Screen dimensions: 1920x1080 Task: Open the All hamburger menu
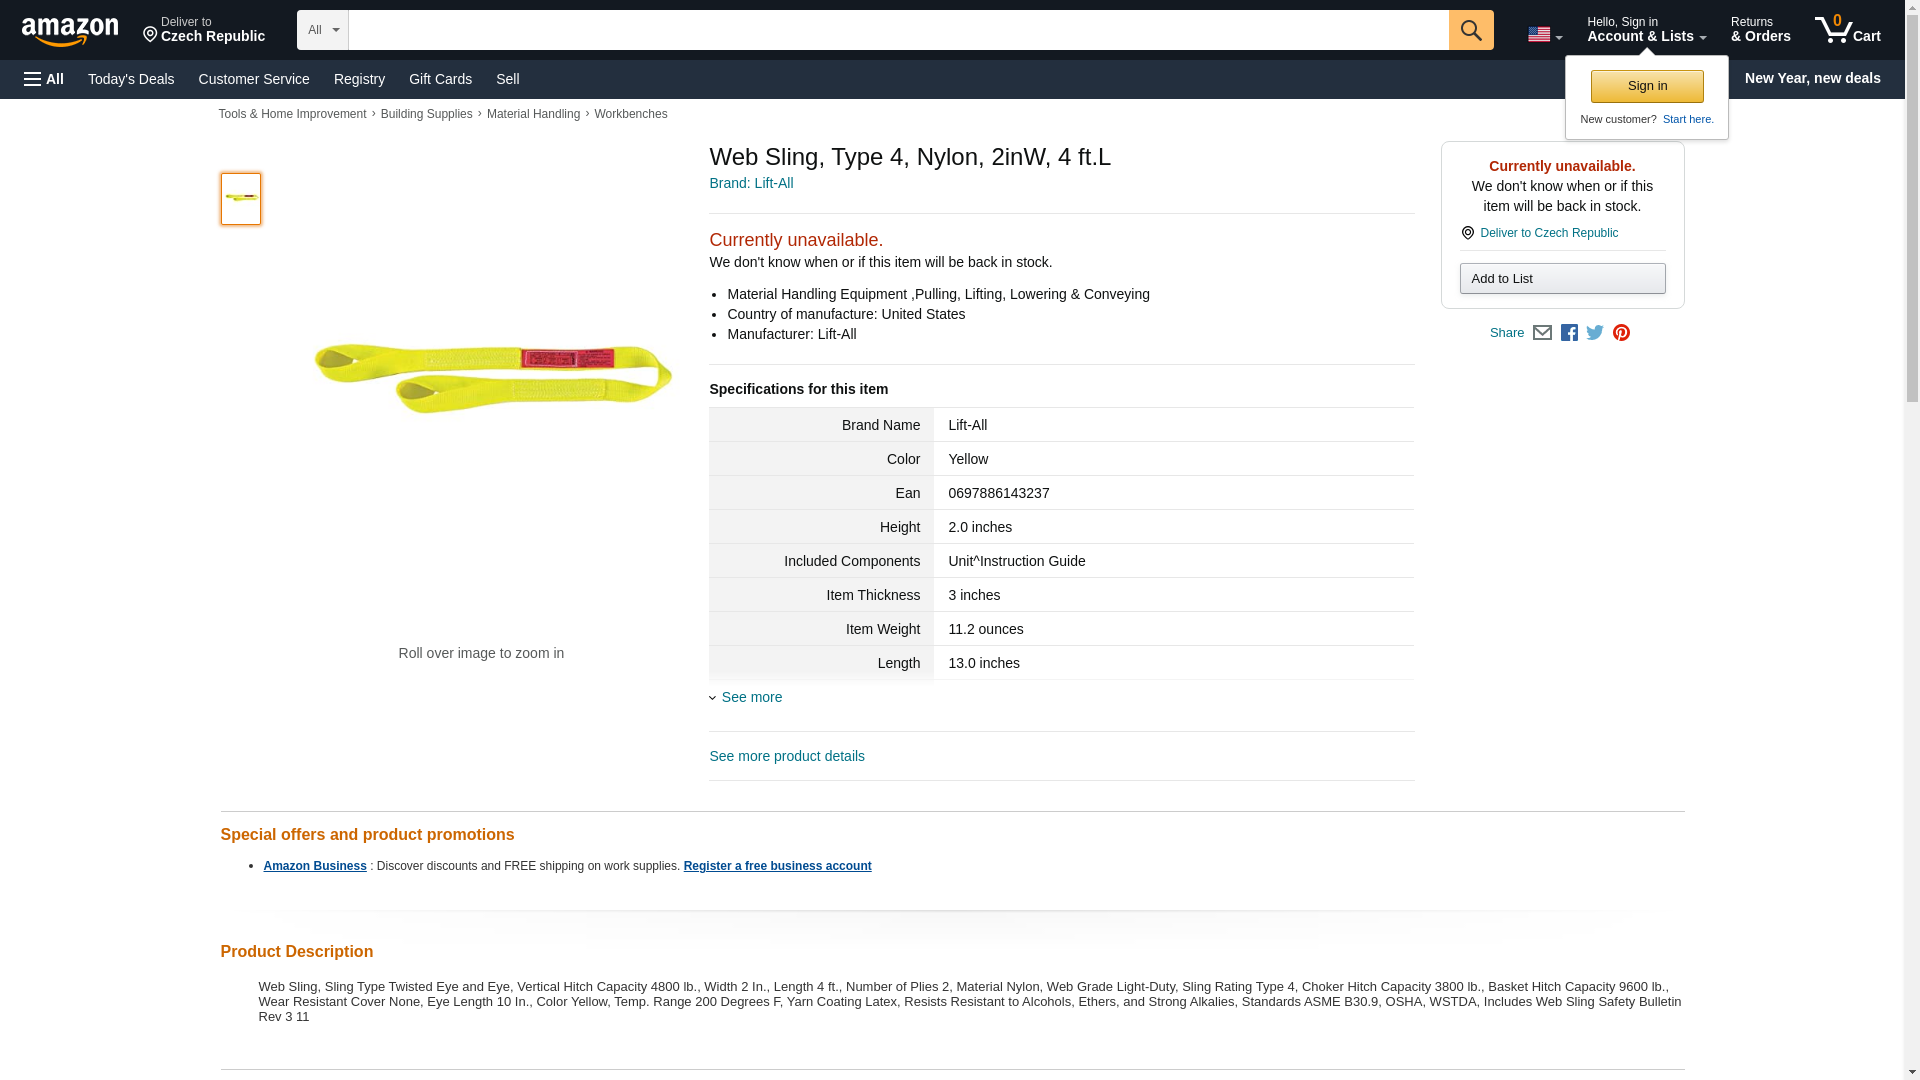coord(44,79)
